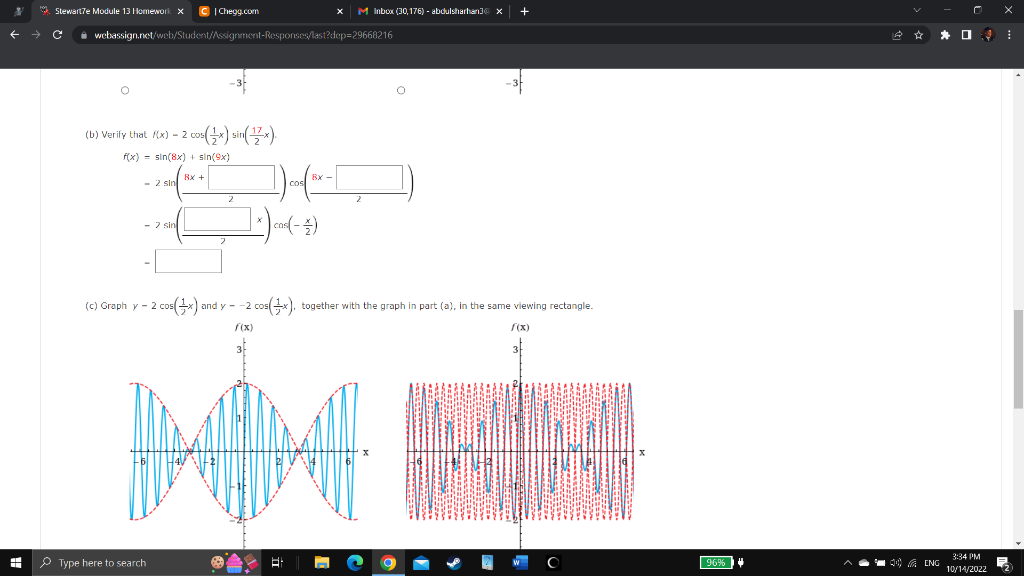View site info via padlock icon
Viewport: 1024px width, 576px height.
(x=84, y=35)
